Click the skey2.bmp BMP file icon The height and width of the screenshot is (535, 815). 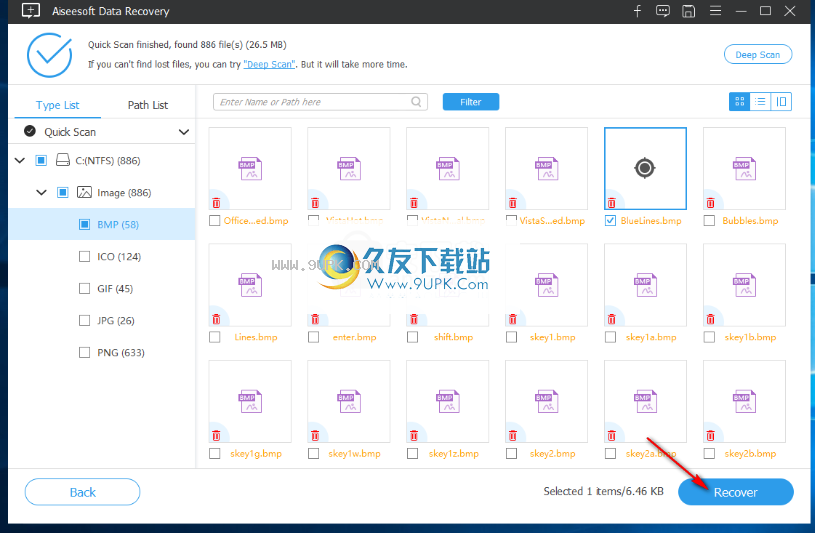click(546, 401)
